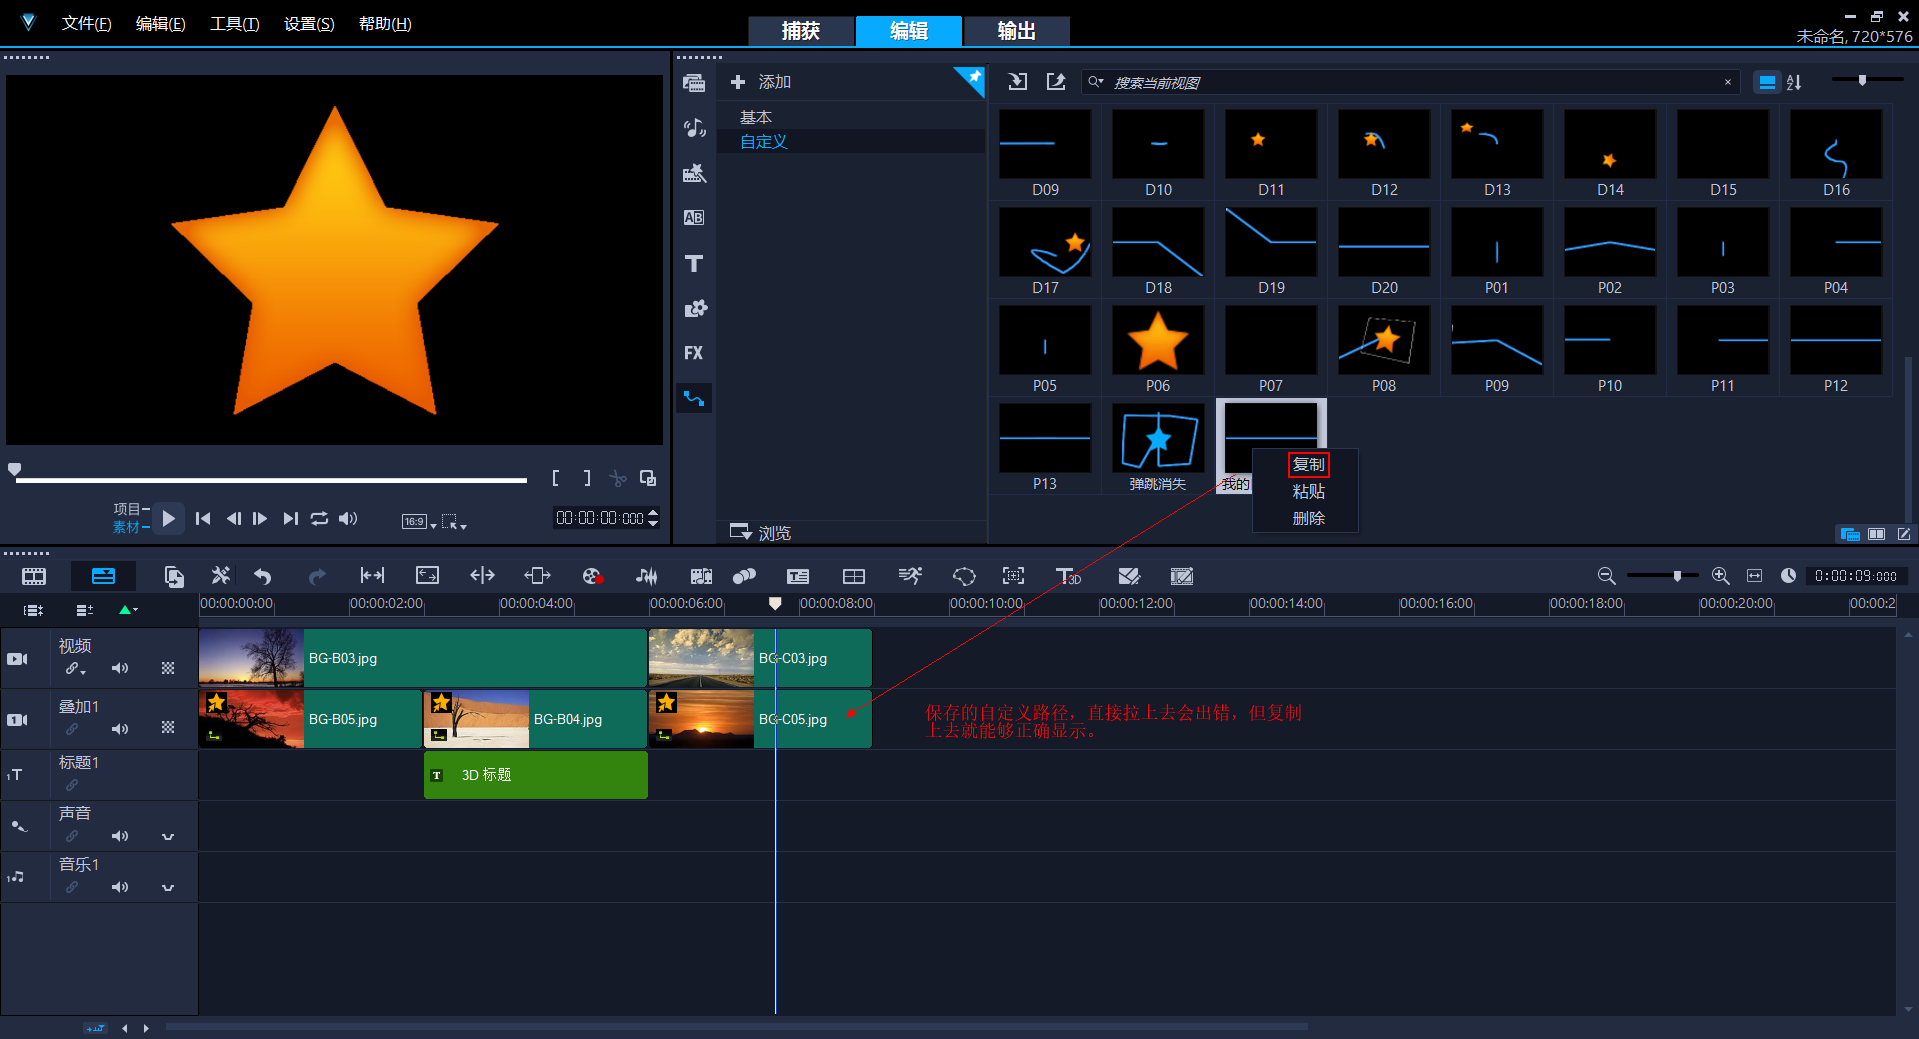1919x1039 pixels.
Task: Mute the 视频 video track
Action: pyautogui.click(x=120, y=668)
